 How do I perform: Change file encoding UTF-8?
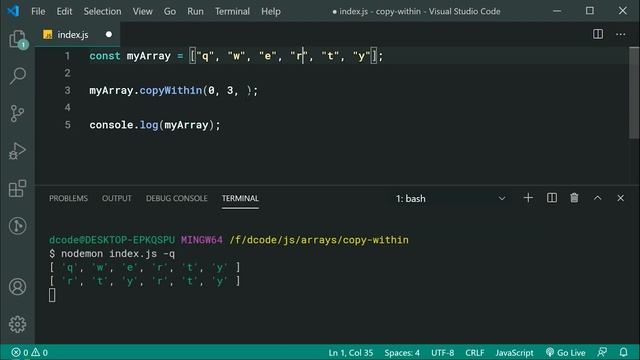click(x=442, y=352)
